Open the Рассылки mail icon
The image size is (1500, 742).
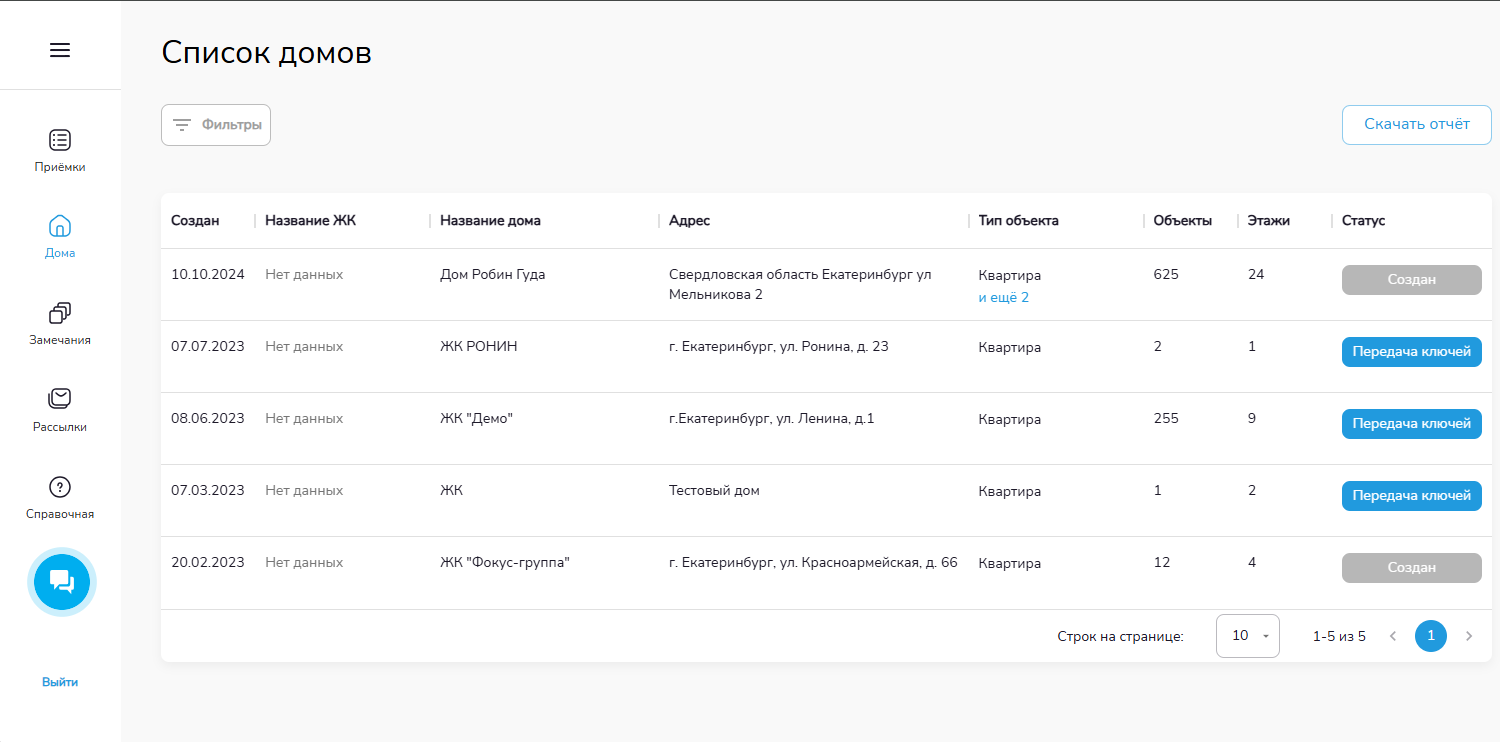(x=60, y=399)
